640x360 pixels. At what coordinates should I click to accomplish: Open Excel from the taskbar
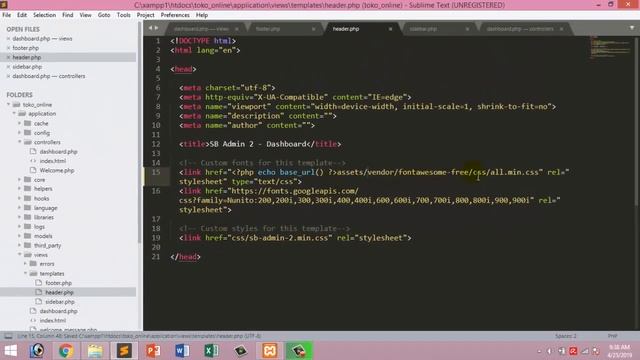pos(211,351)
